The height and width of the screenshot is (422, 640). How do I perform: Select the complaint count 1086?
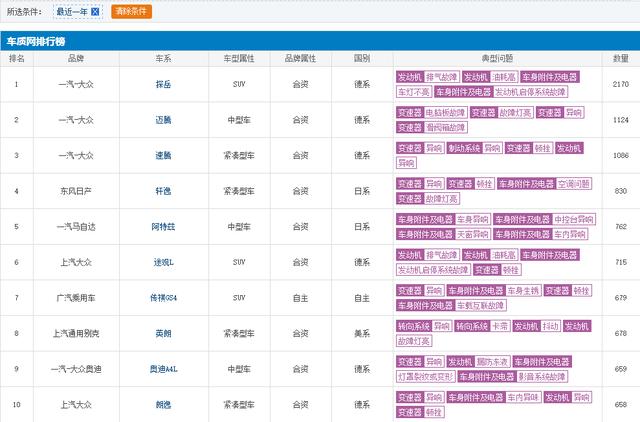point(621,155)
